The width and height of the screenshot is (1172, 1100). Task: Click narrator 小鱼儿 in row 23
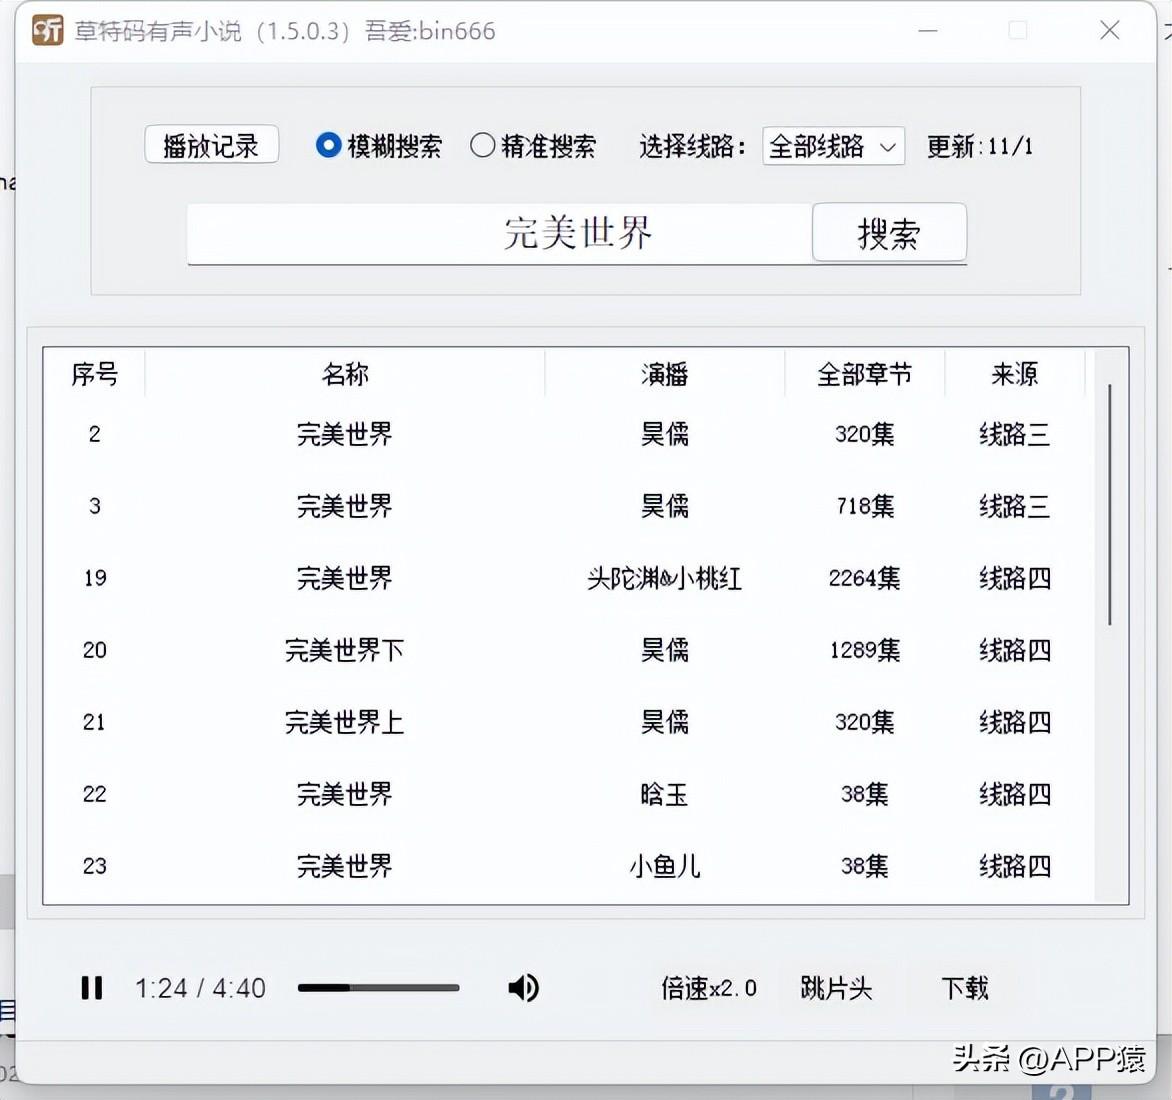pyautogui.click(x=664, y=866)
